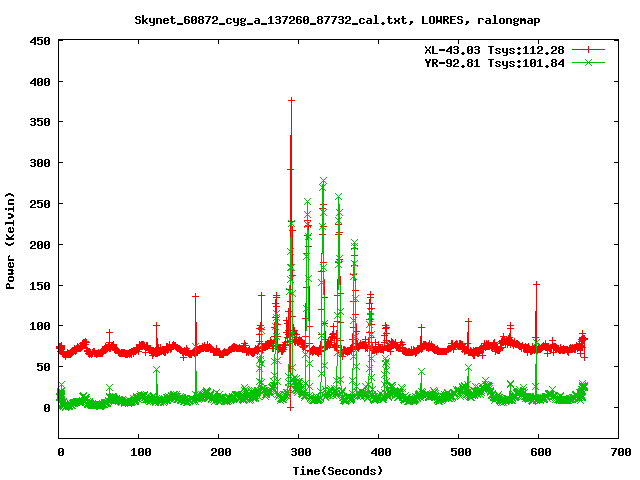This screenshot has height=480, width=640.
Task: Click the 400 tick label on the y-axis
Action: coord(40,82)
